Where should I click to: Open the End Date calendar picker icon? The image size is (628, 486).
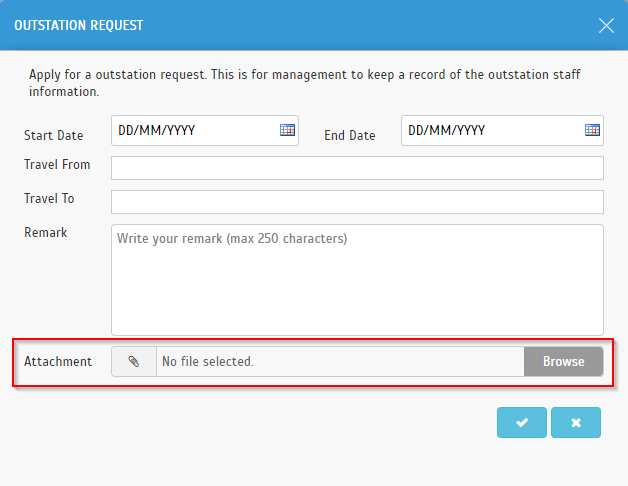click(x=592, y=130)
